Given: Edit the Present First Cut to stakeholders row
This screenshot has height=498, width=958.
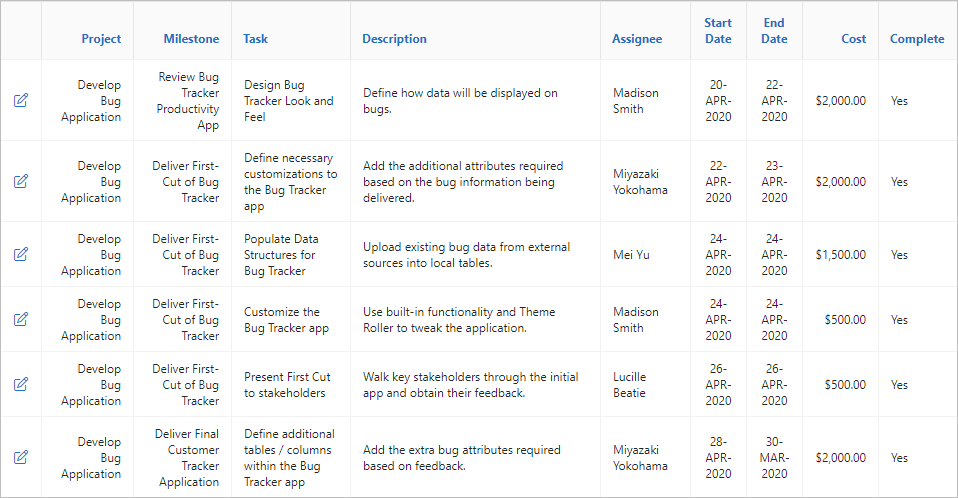Looking at the screenshot, I should 21,384.
